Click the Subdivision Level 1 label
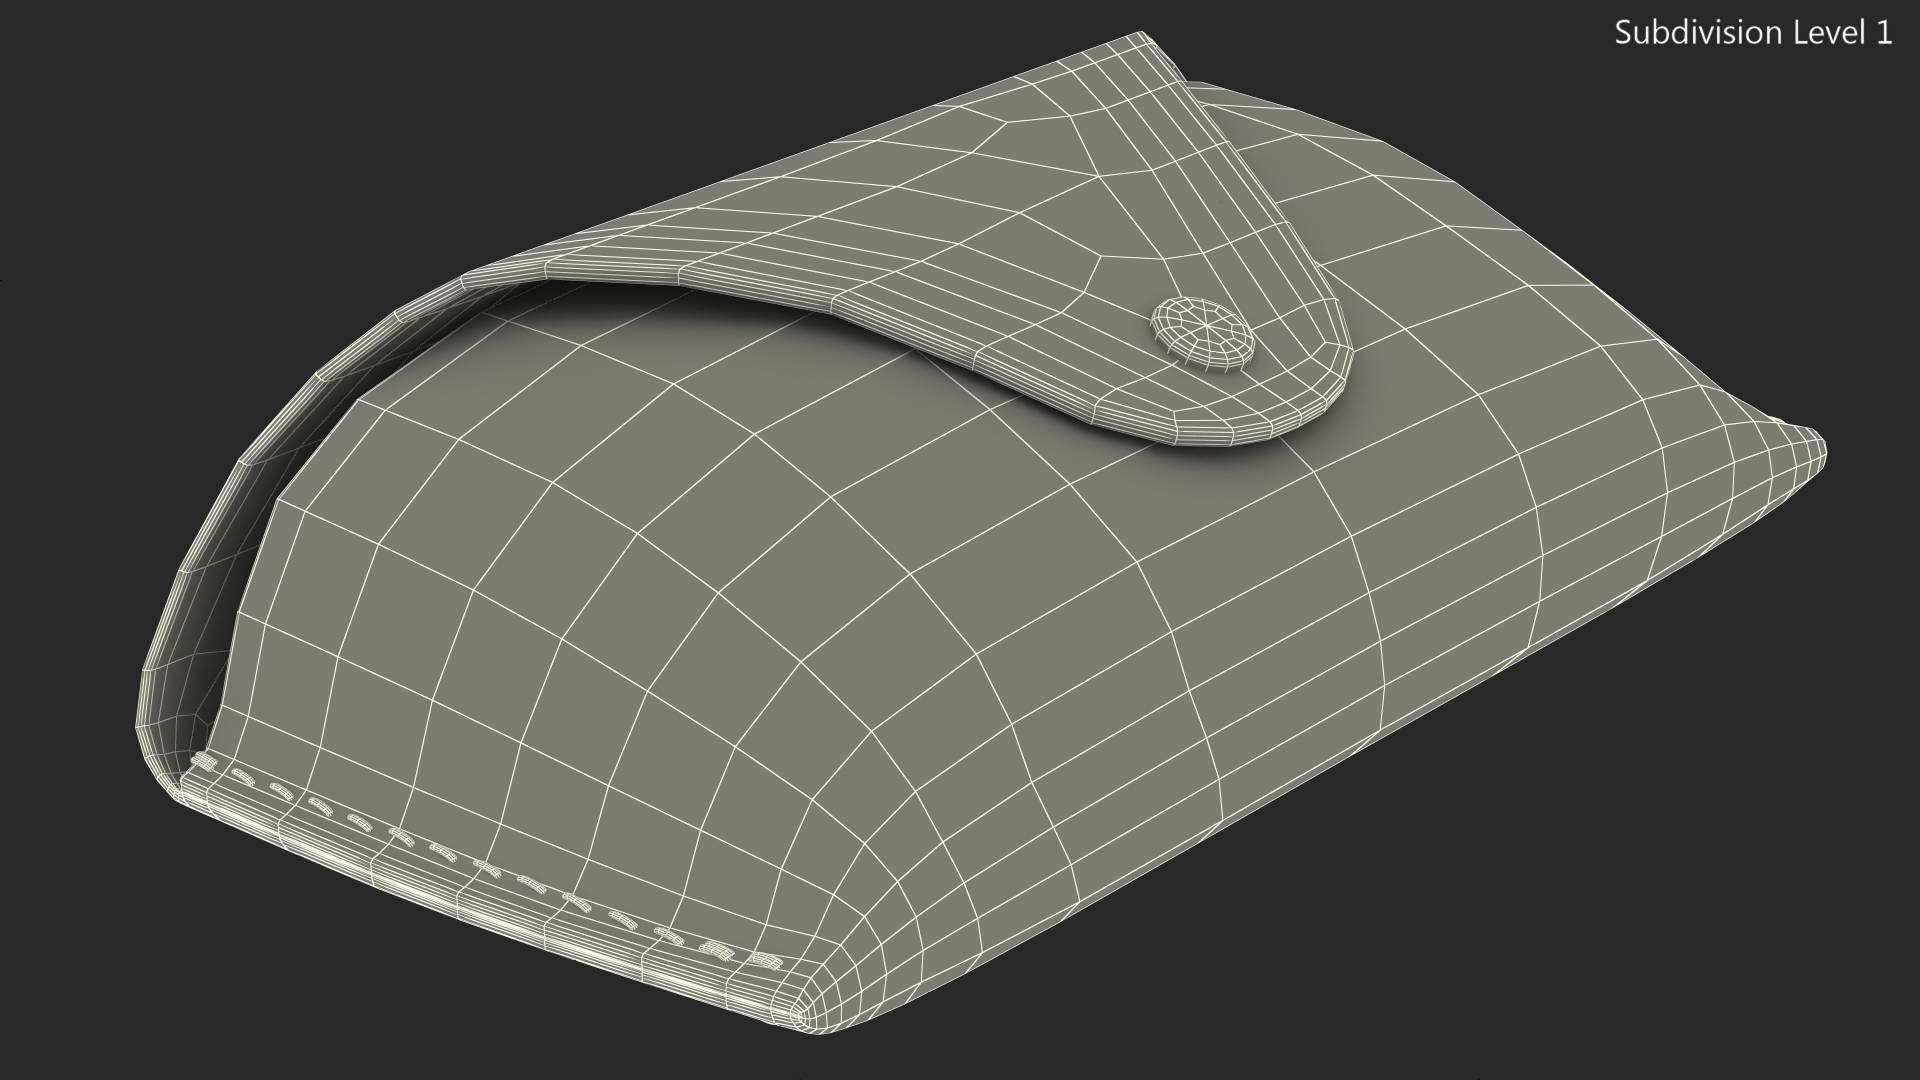The width and height of the screenshot is (1920, 1080). [x=1753, y=33]
